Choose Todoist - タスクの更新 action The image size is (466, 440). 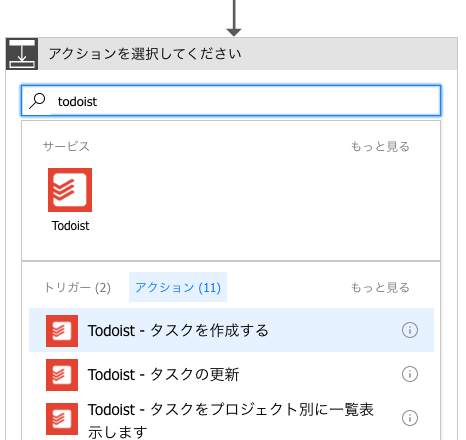pos(231,374)
